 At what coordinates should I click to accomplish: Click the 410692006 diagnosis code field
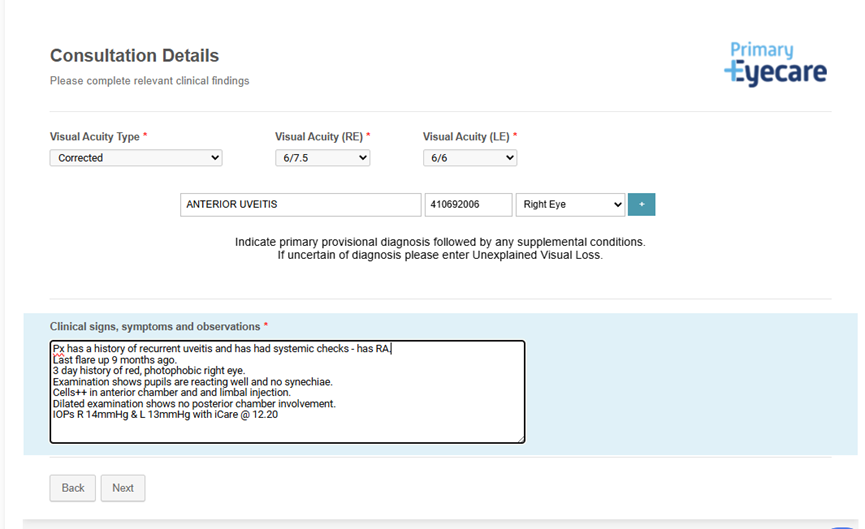(x=468, y=205)
